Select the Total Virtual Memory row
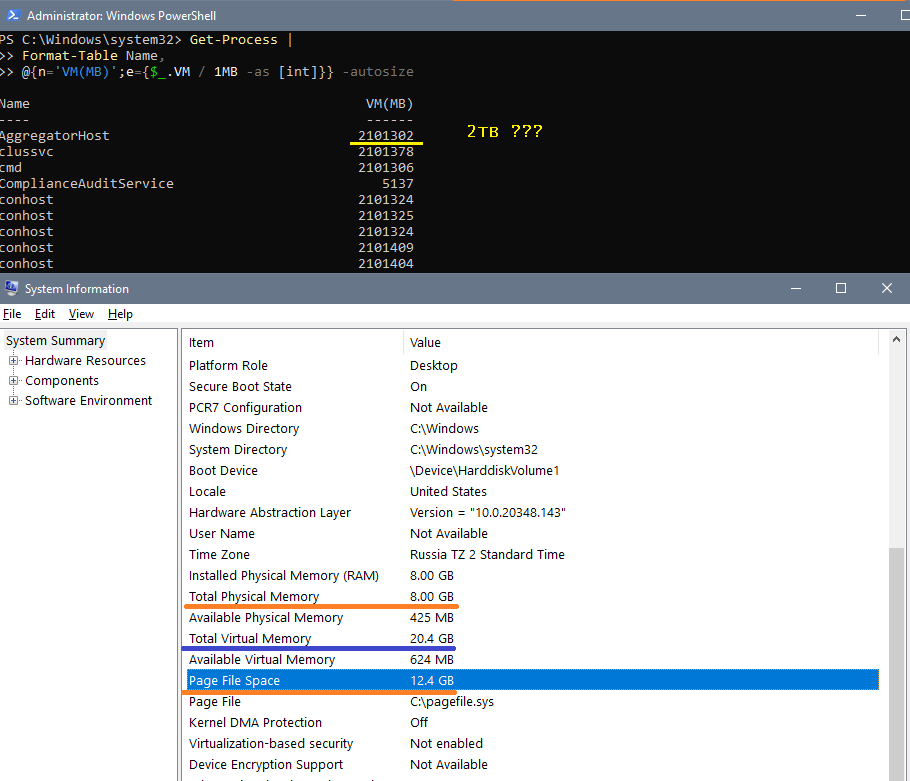Image resolution: width=910 pixels, height=781 pixels. coord(250,639)
